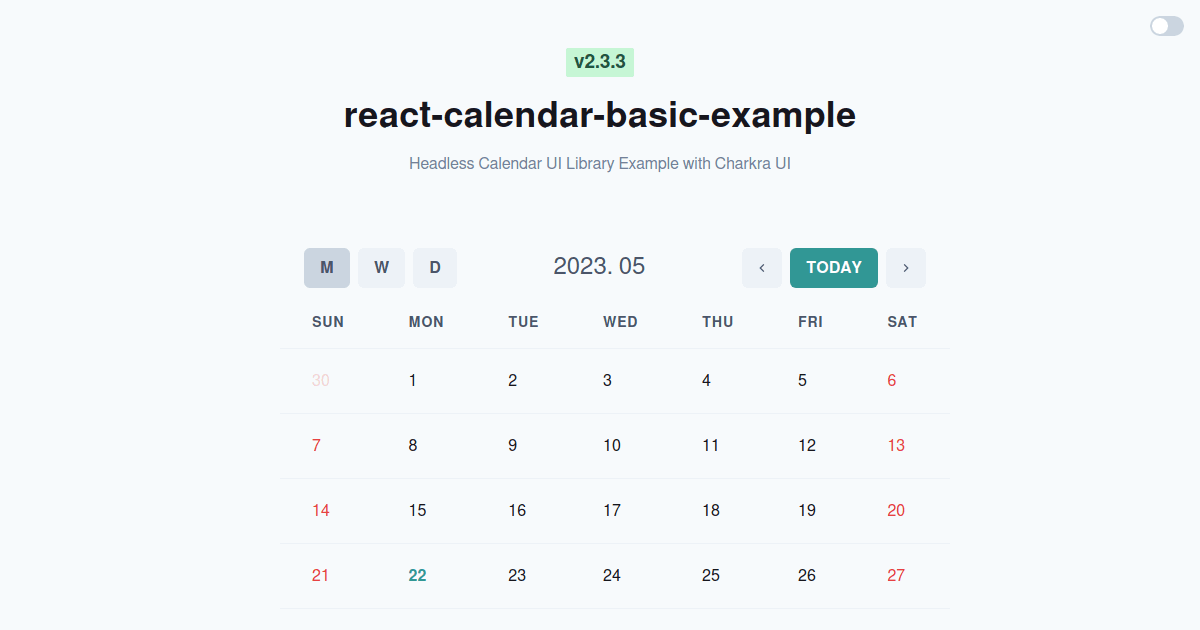Switch calendar to Week view with W button

381,267
